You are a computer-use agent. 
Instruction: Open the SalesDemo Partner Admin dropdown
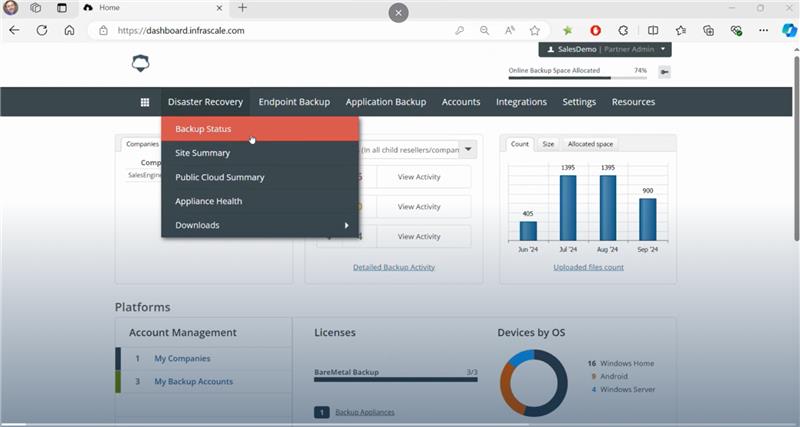coord(605,49)
